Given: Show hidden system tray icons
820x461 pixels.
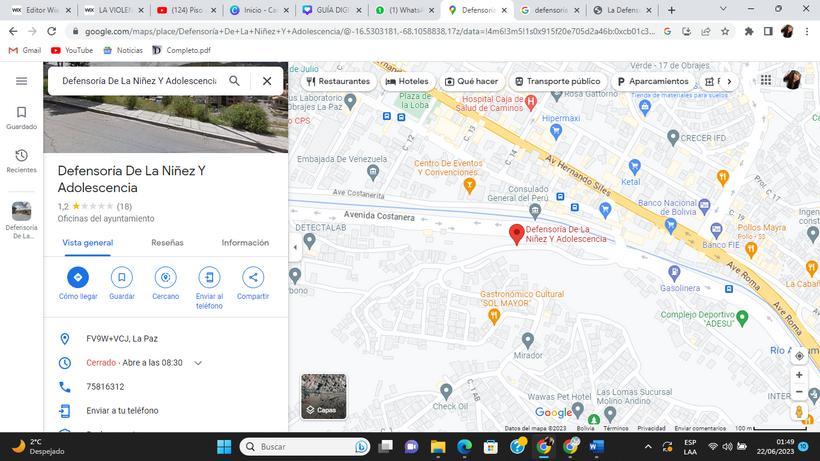Looking at the screenshot, I should (648, 447).
